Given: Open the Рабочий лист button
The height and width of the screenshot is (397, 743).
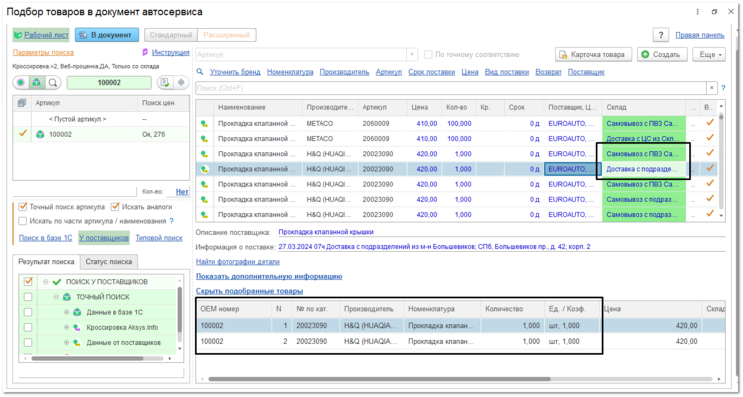Looking at the screenshot, I should pos(41,35).
